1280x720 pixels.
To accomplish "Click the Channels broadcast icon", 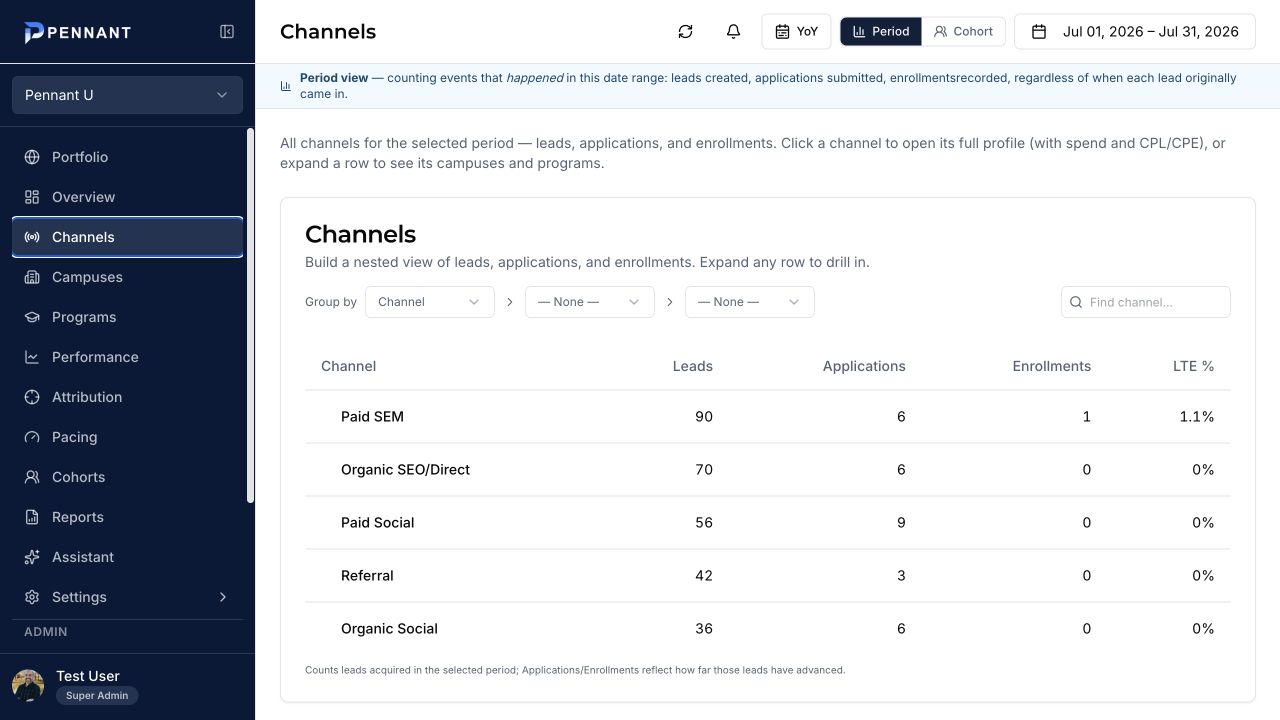I will 32,237.
